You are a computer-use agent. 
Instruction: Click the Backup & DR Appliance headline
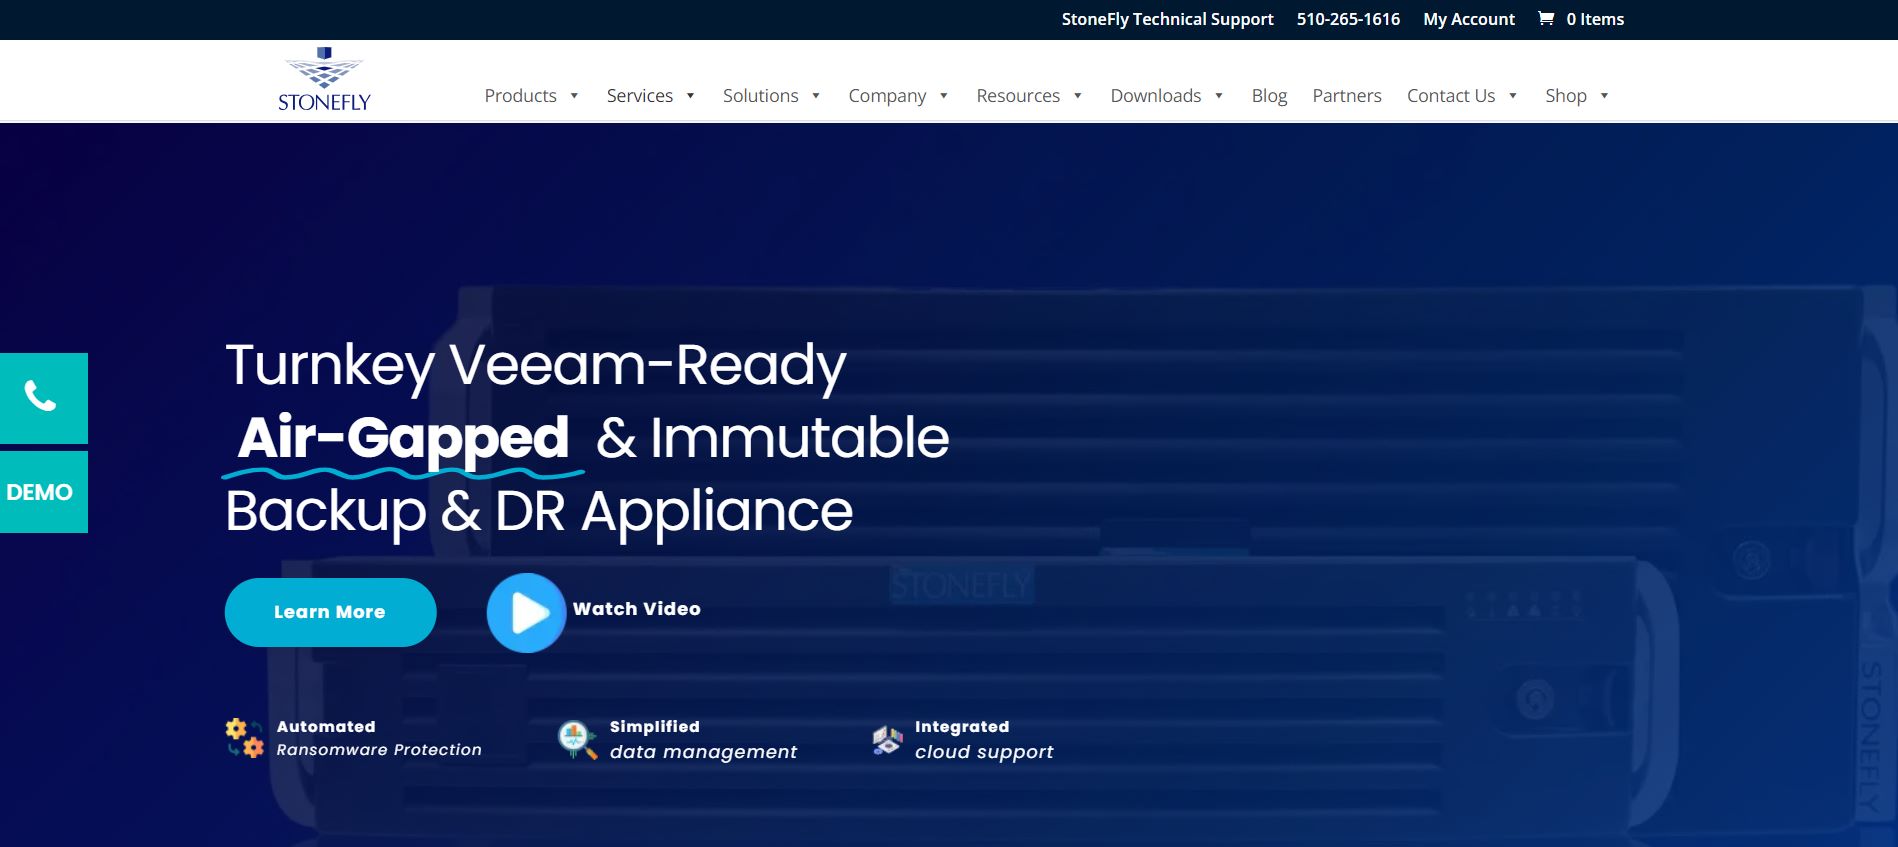pos(539,513)
